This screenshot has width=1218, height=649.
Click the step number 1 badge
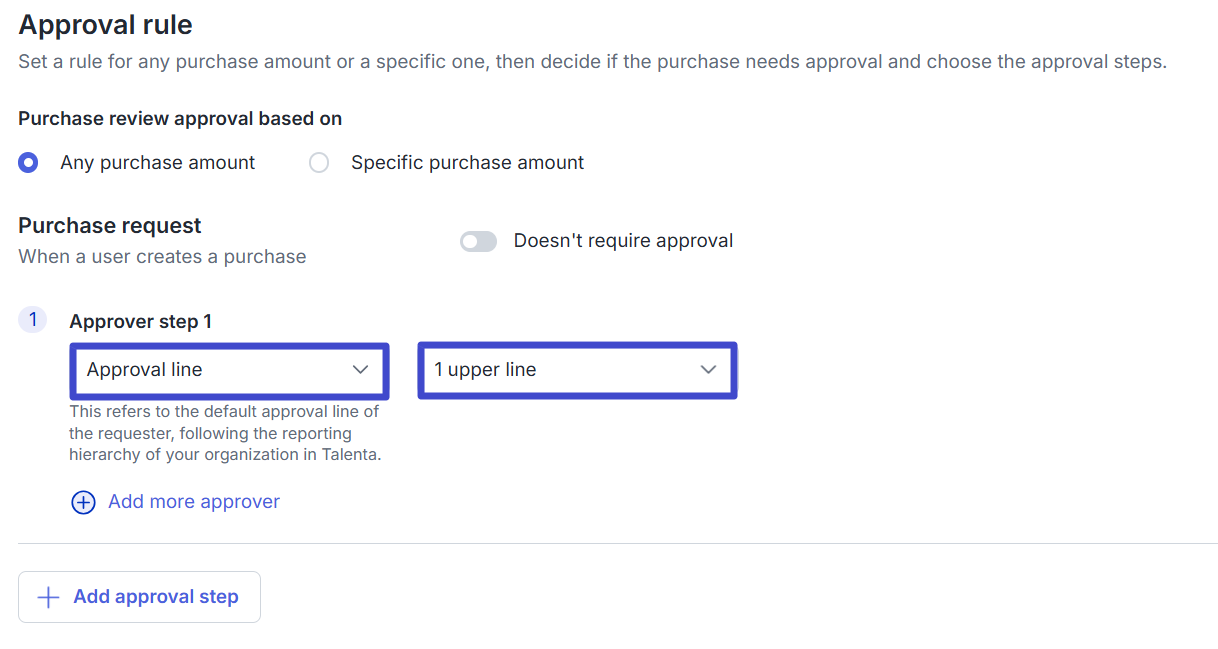tap(32, 320)
